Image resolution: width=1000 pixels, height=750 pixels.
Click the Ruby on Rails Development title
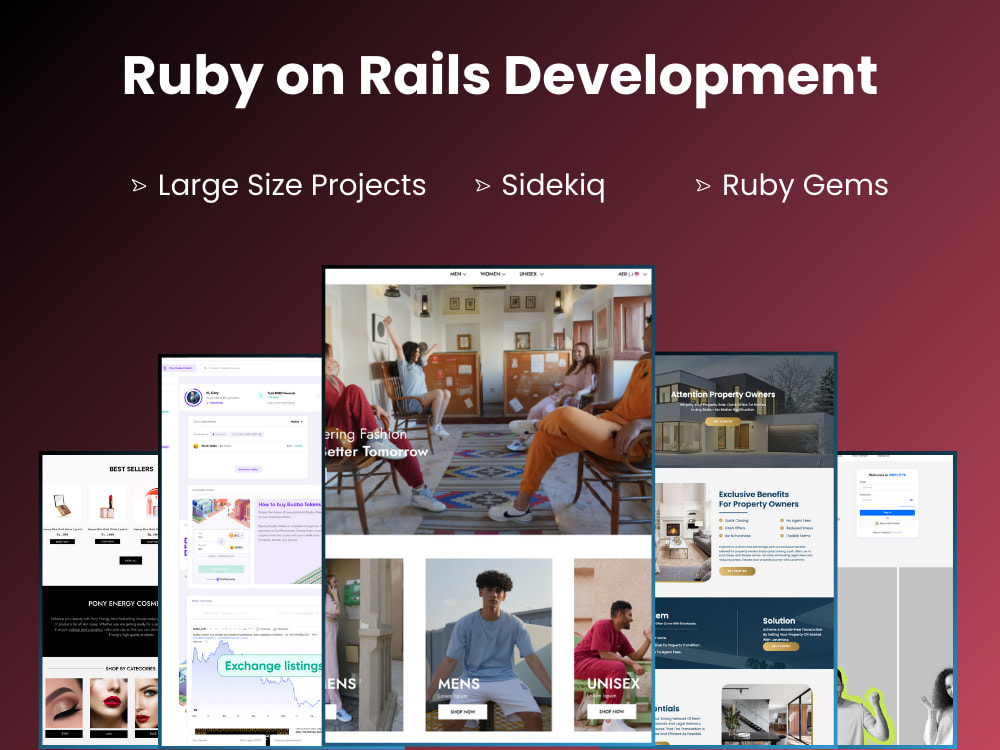pos(500,78)
